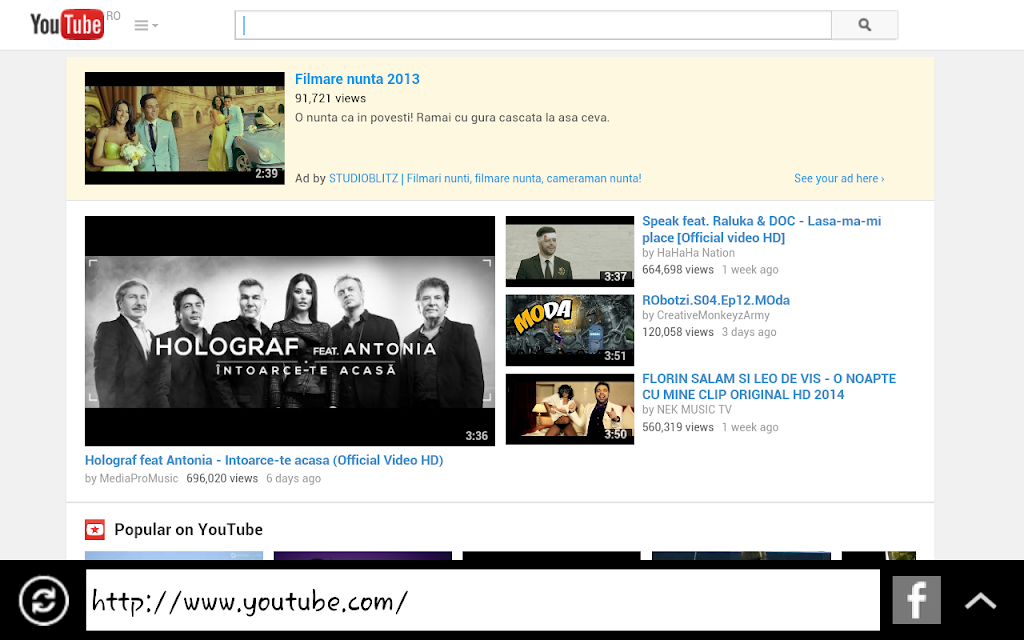Click the Popular on YouTube section icon
The height and width of the screenshot is (640, 1024).
pos(95,530)
